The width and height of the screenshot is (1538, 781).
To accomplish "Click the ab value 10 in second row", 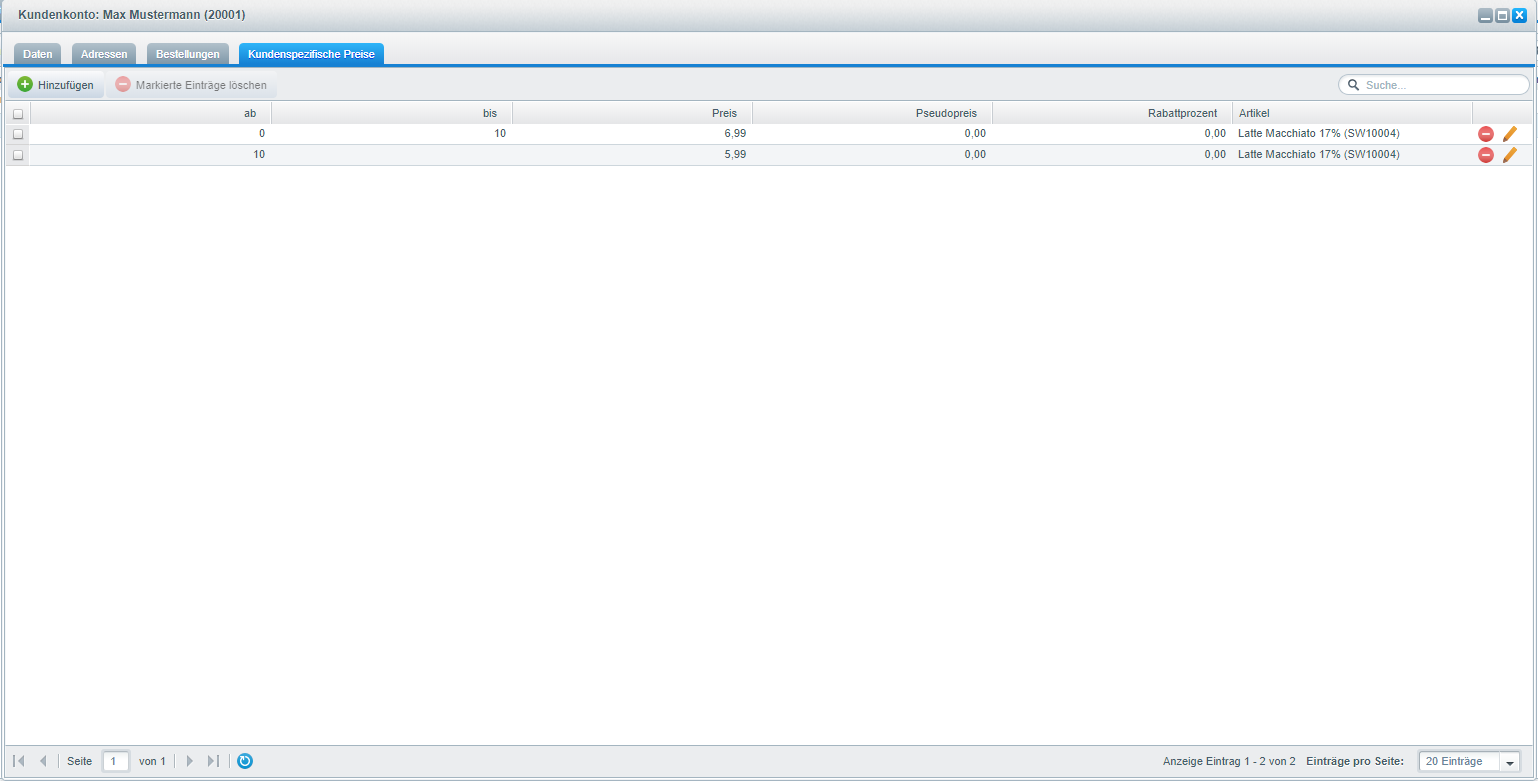I will click(259, 155).
